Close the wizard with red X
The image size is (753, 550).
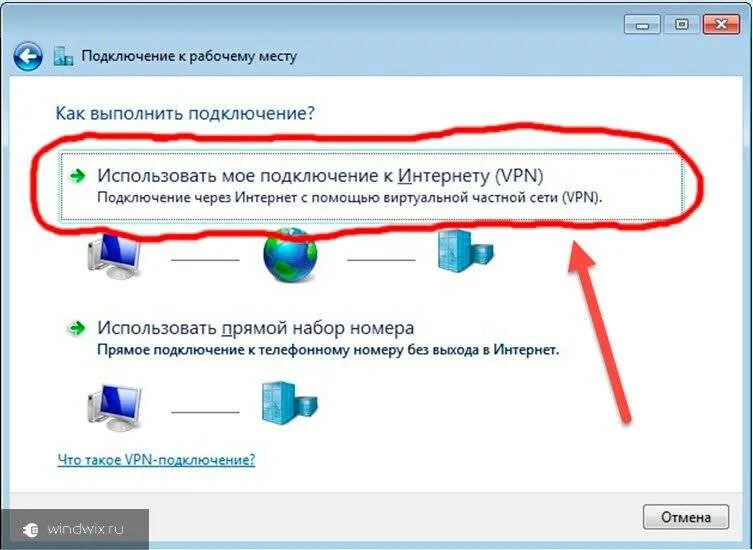click(721, 24)
